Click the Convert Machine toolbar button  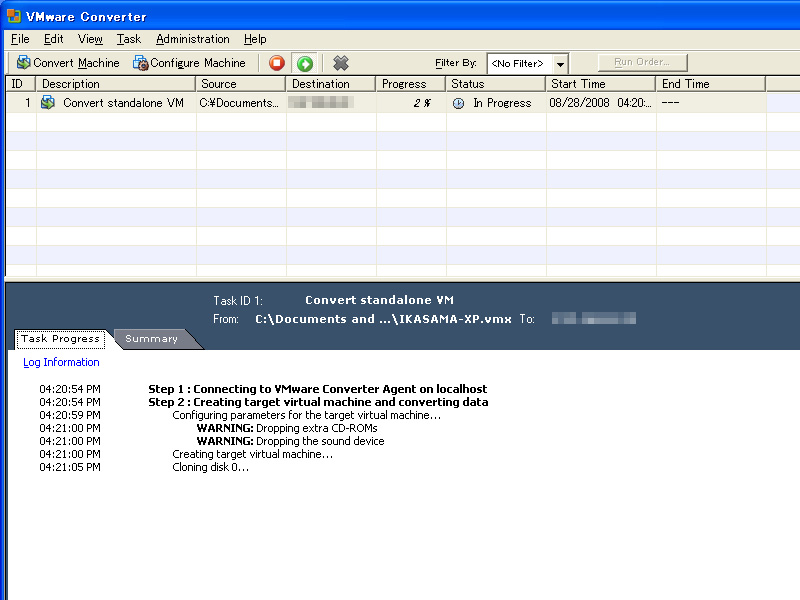coord(68,63)
